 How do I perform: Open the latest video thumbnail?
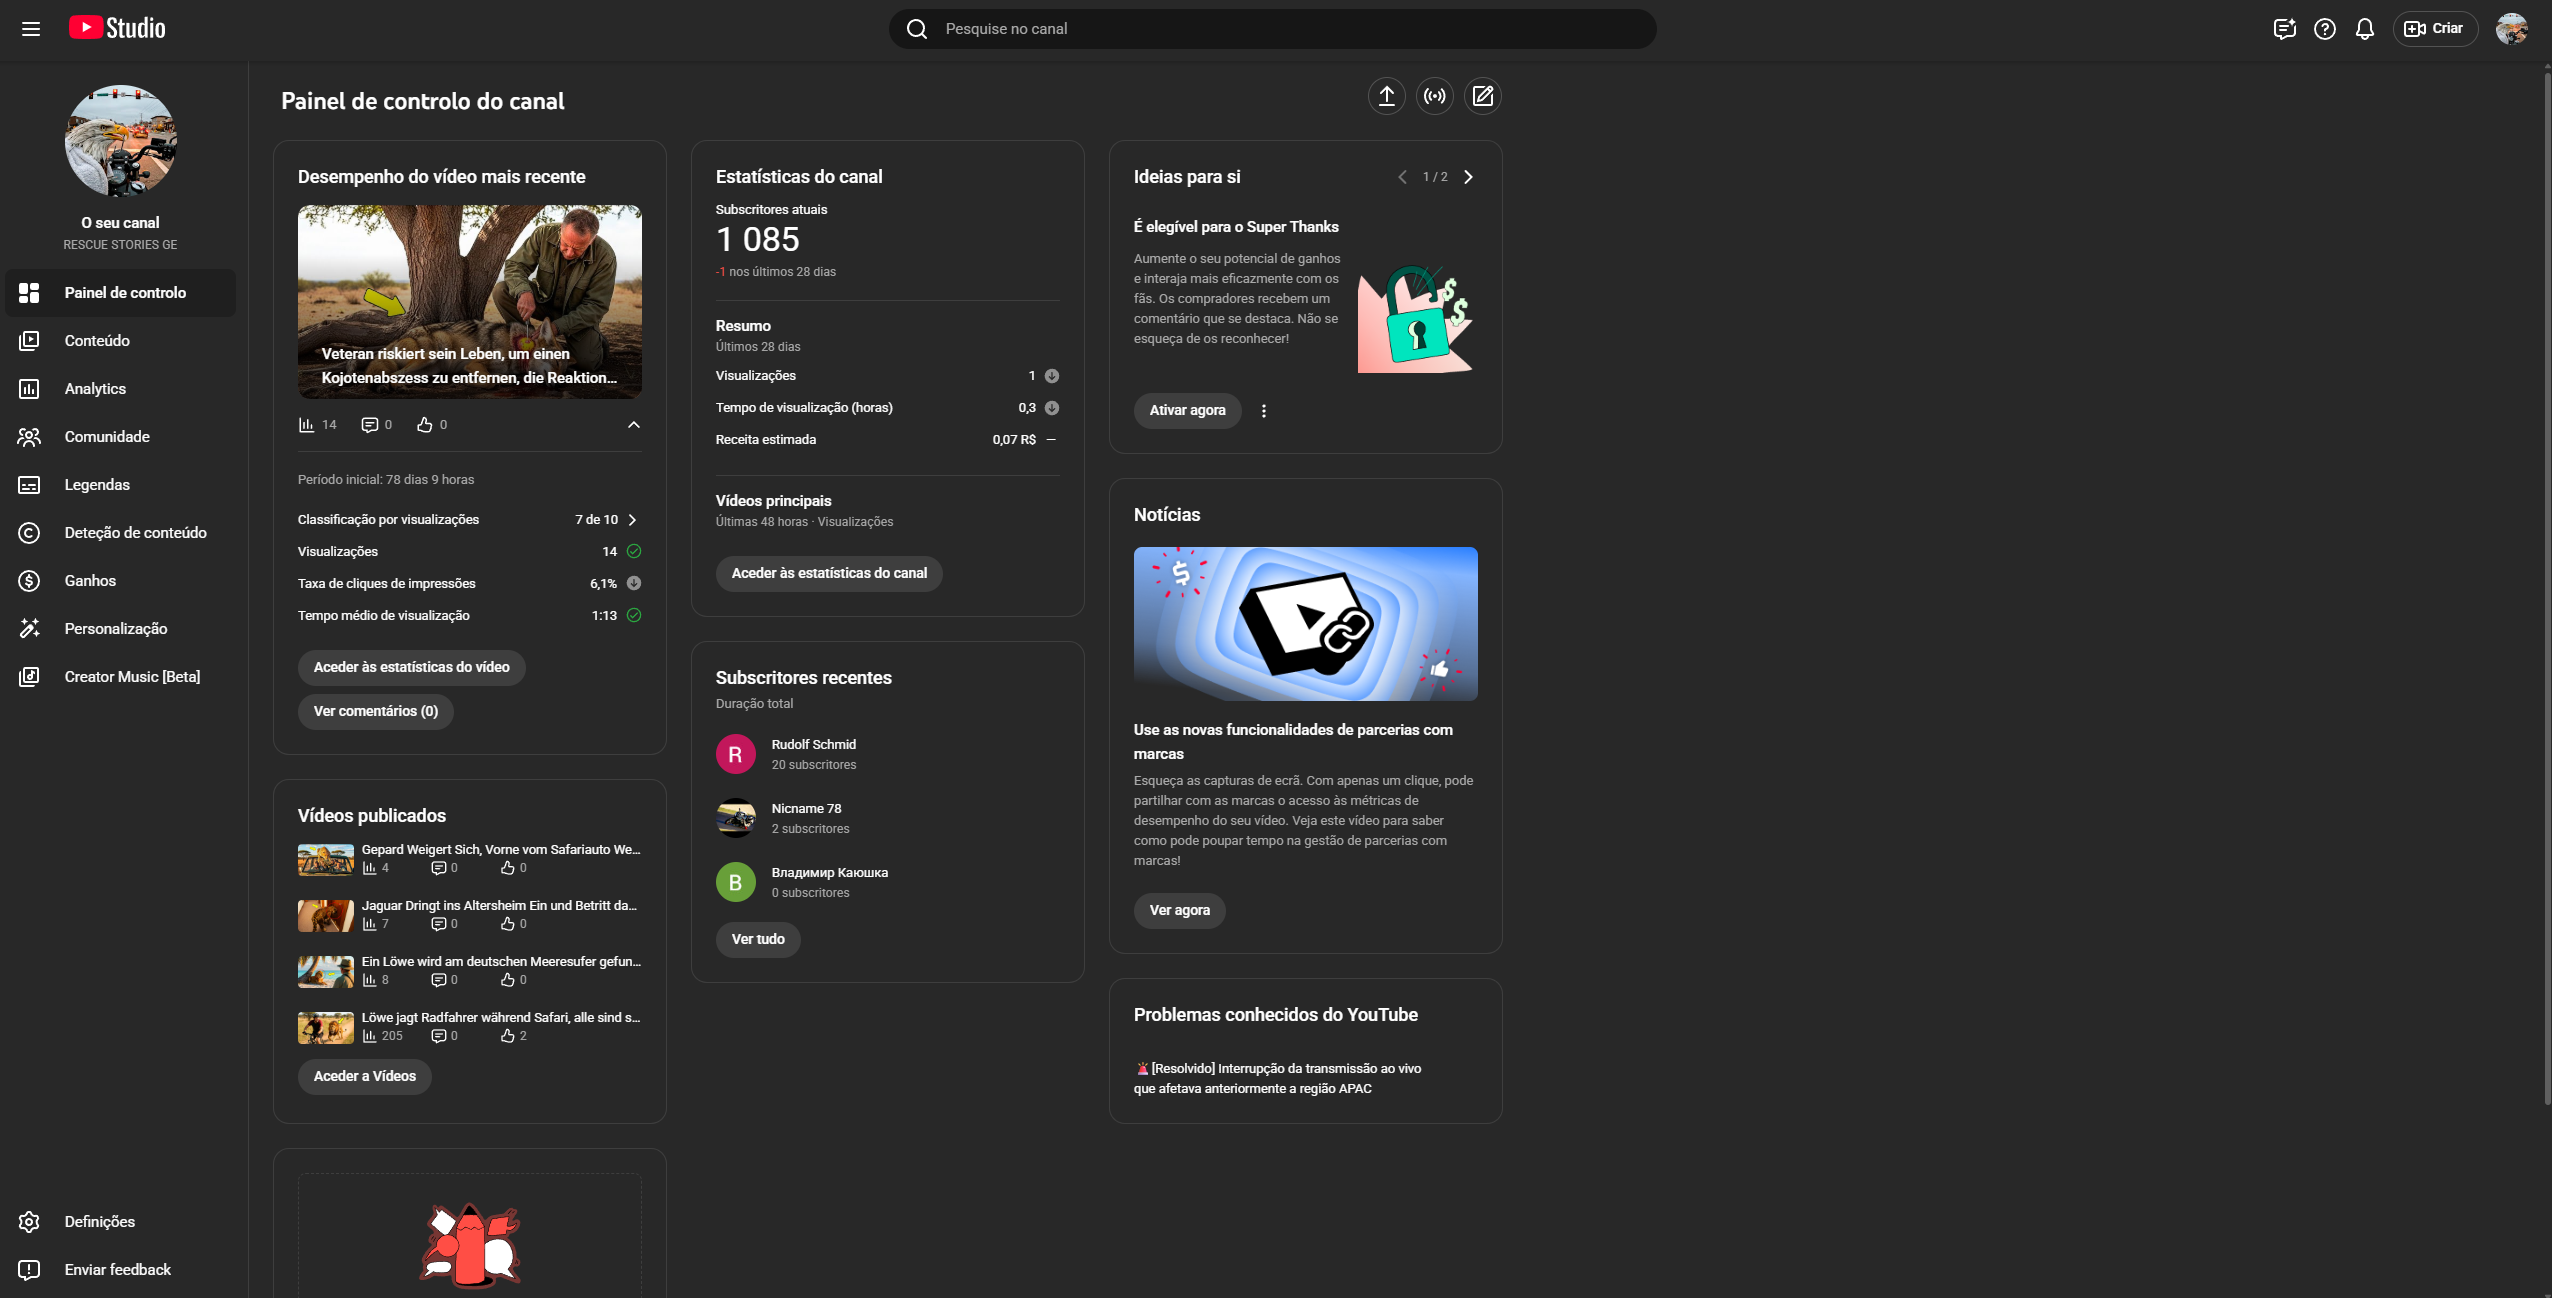point(469,301)
